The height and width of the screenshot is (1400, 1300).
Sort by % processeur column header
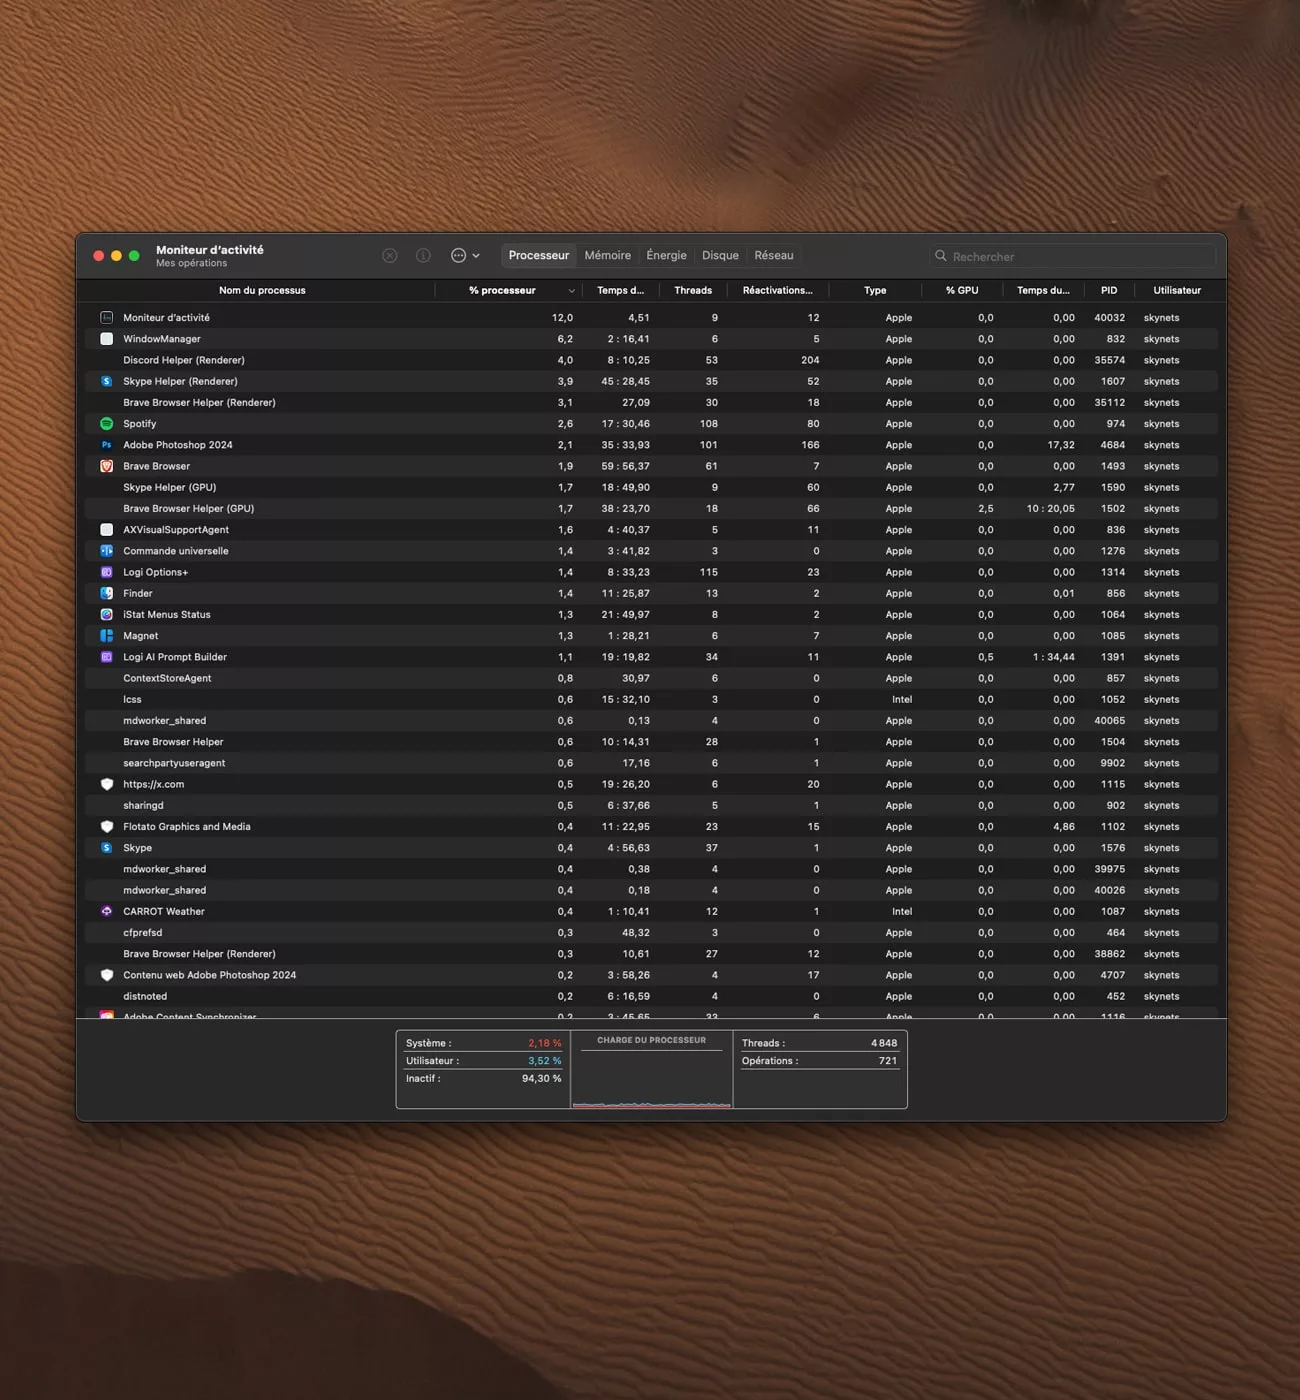(x=502, y=291)
